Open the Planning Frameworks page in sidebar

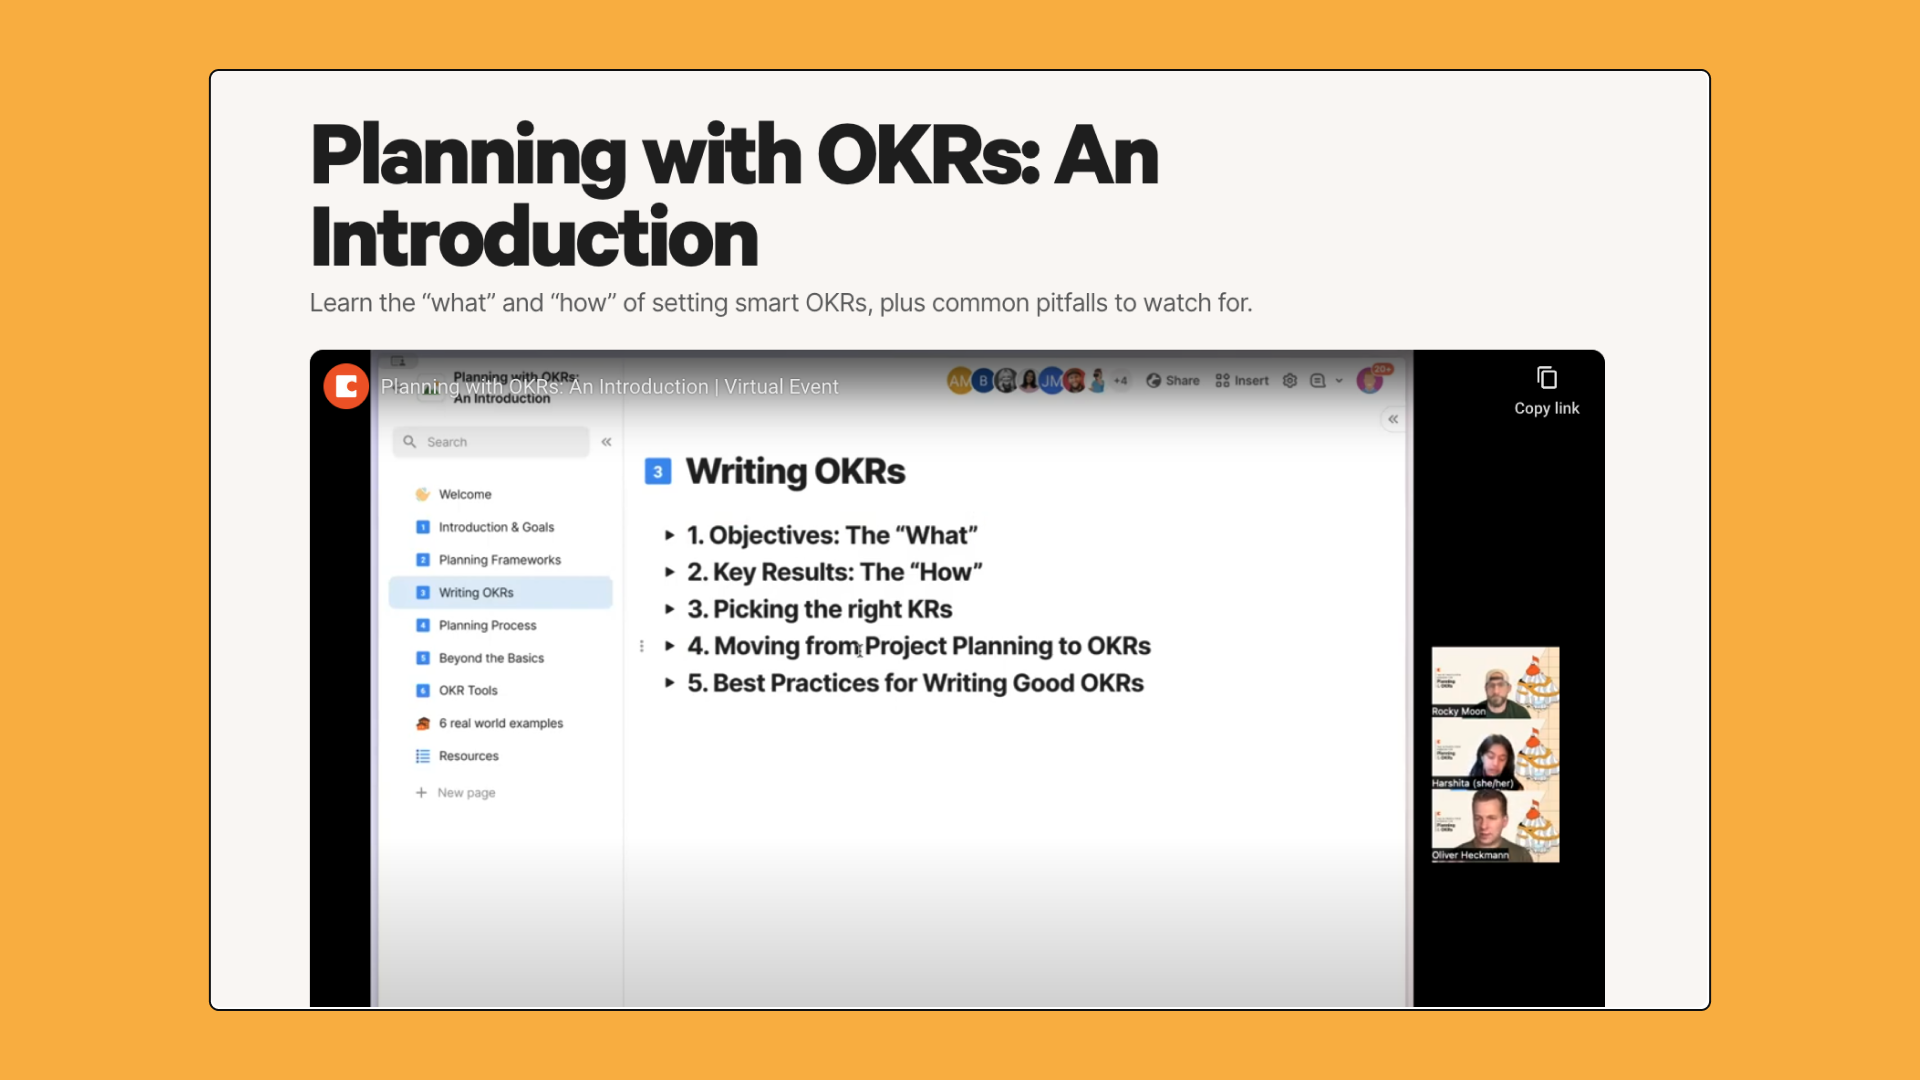coord(499,560)
